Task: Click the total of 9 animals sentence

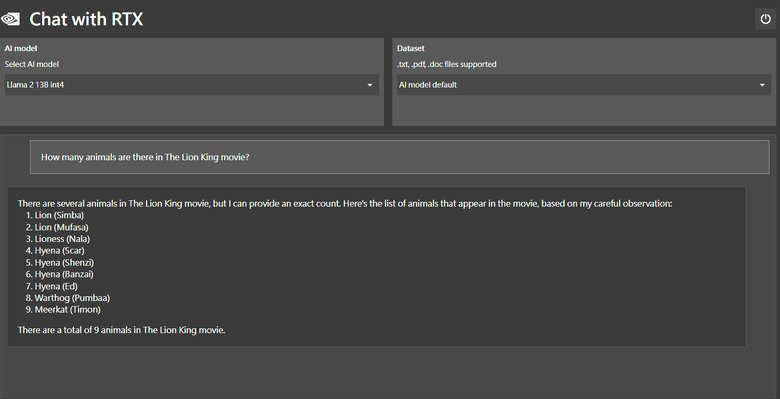Action: point(121,330)
